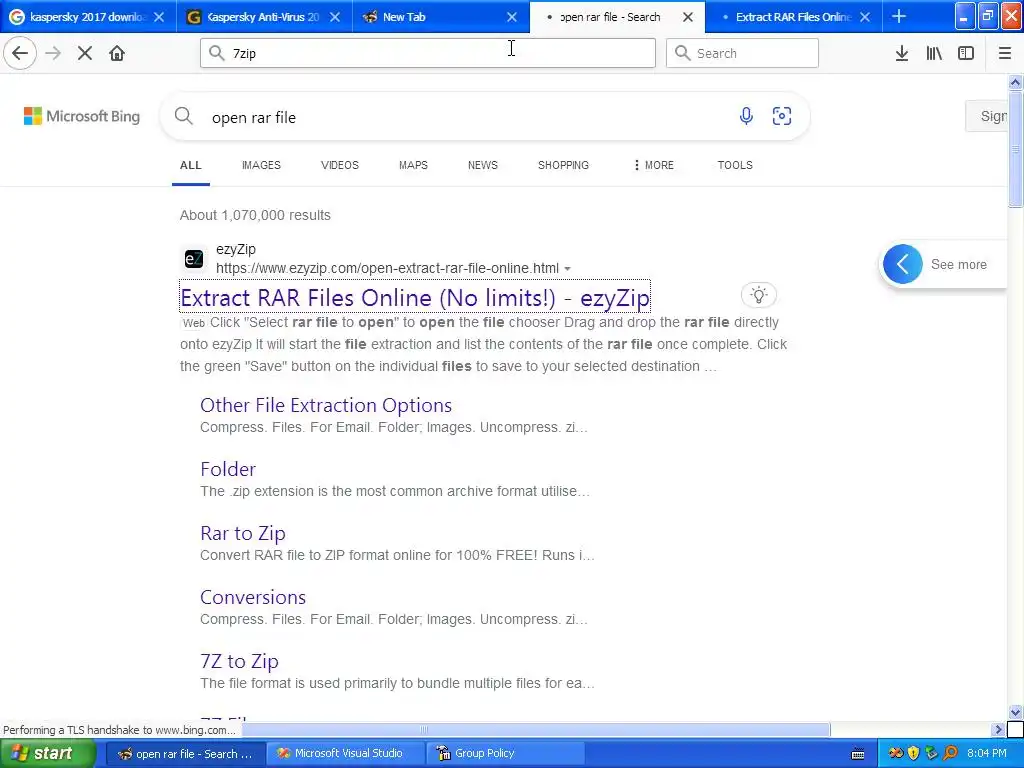This screenshot has width=1024, height=768.
Task: Search by voice using the Bing microphone
Action: [746, 116]
